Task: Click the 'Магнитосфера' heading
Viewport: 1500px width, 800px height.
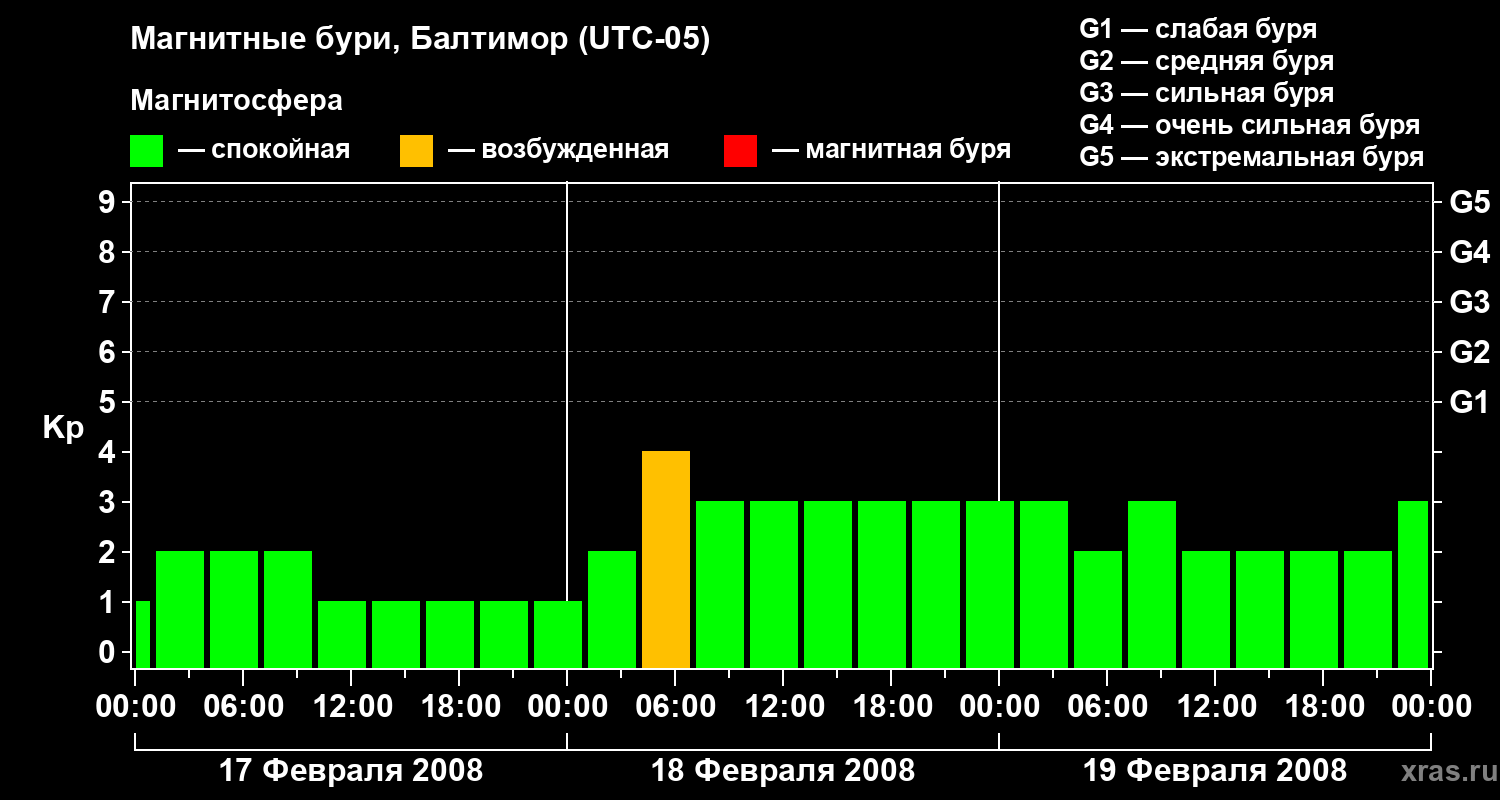Action: tap(237, 101)
